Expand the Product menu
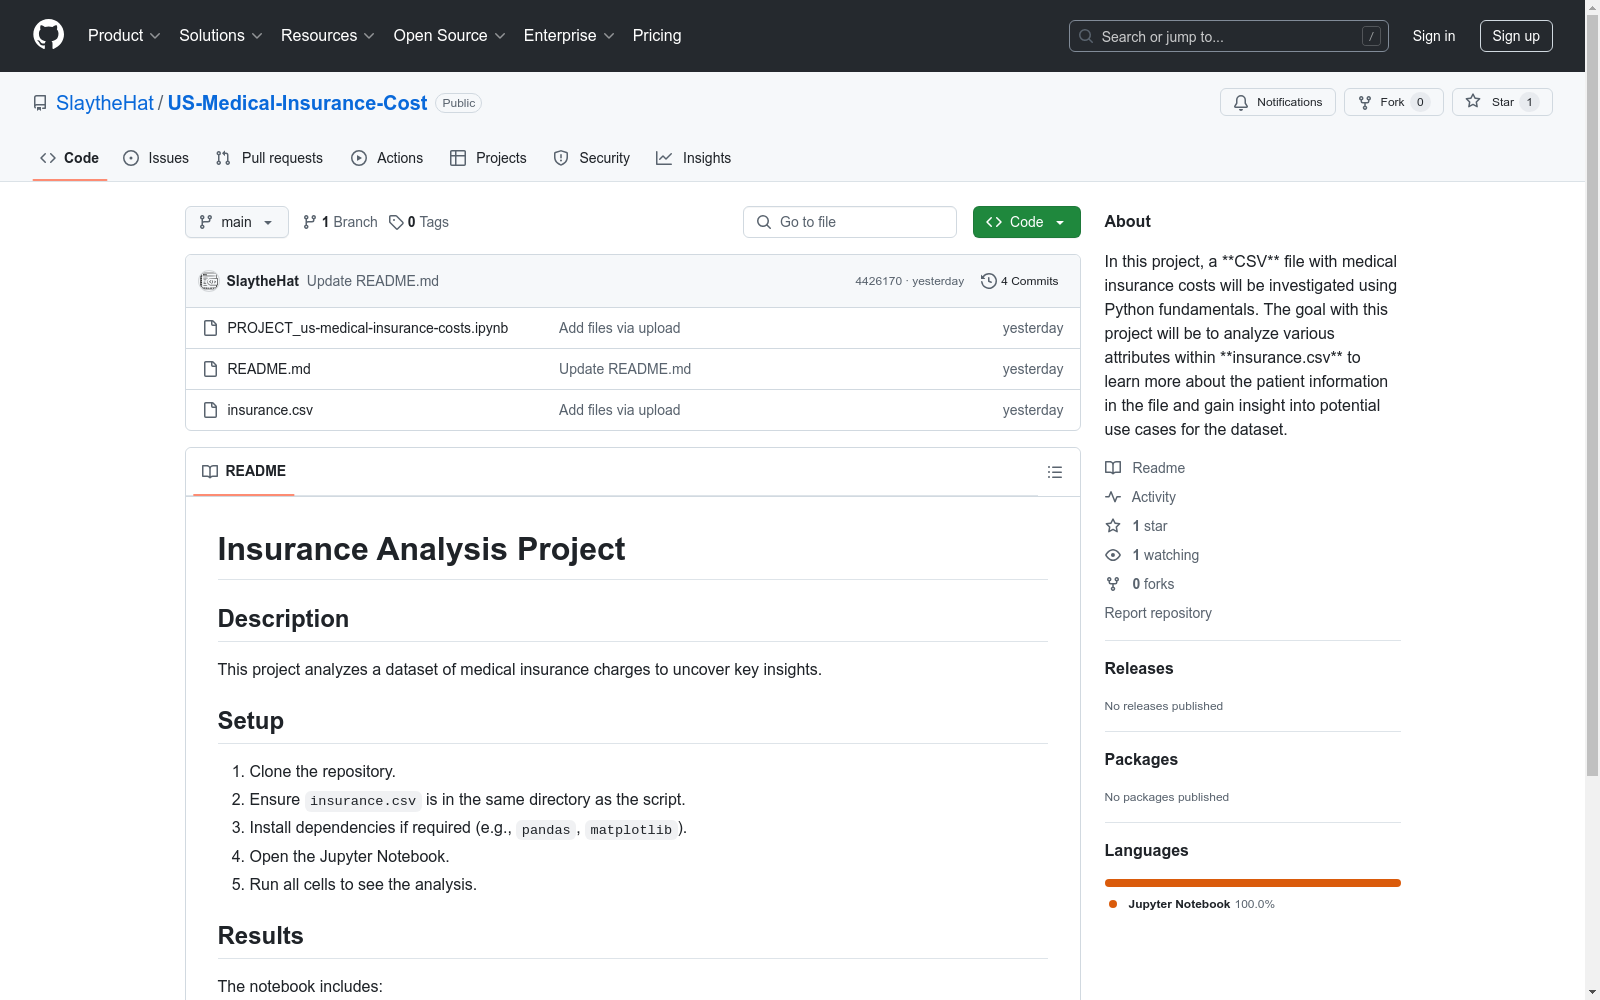 point(124,36)
